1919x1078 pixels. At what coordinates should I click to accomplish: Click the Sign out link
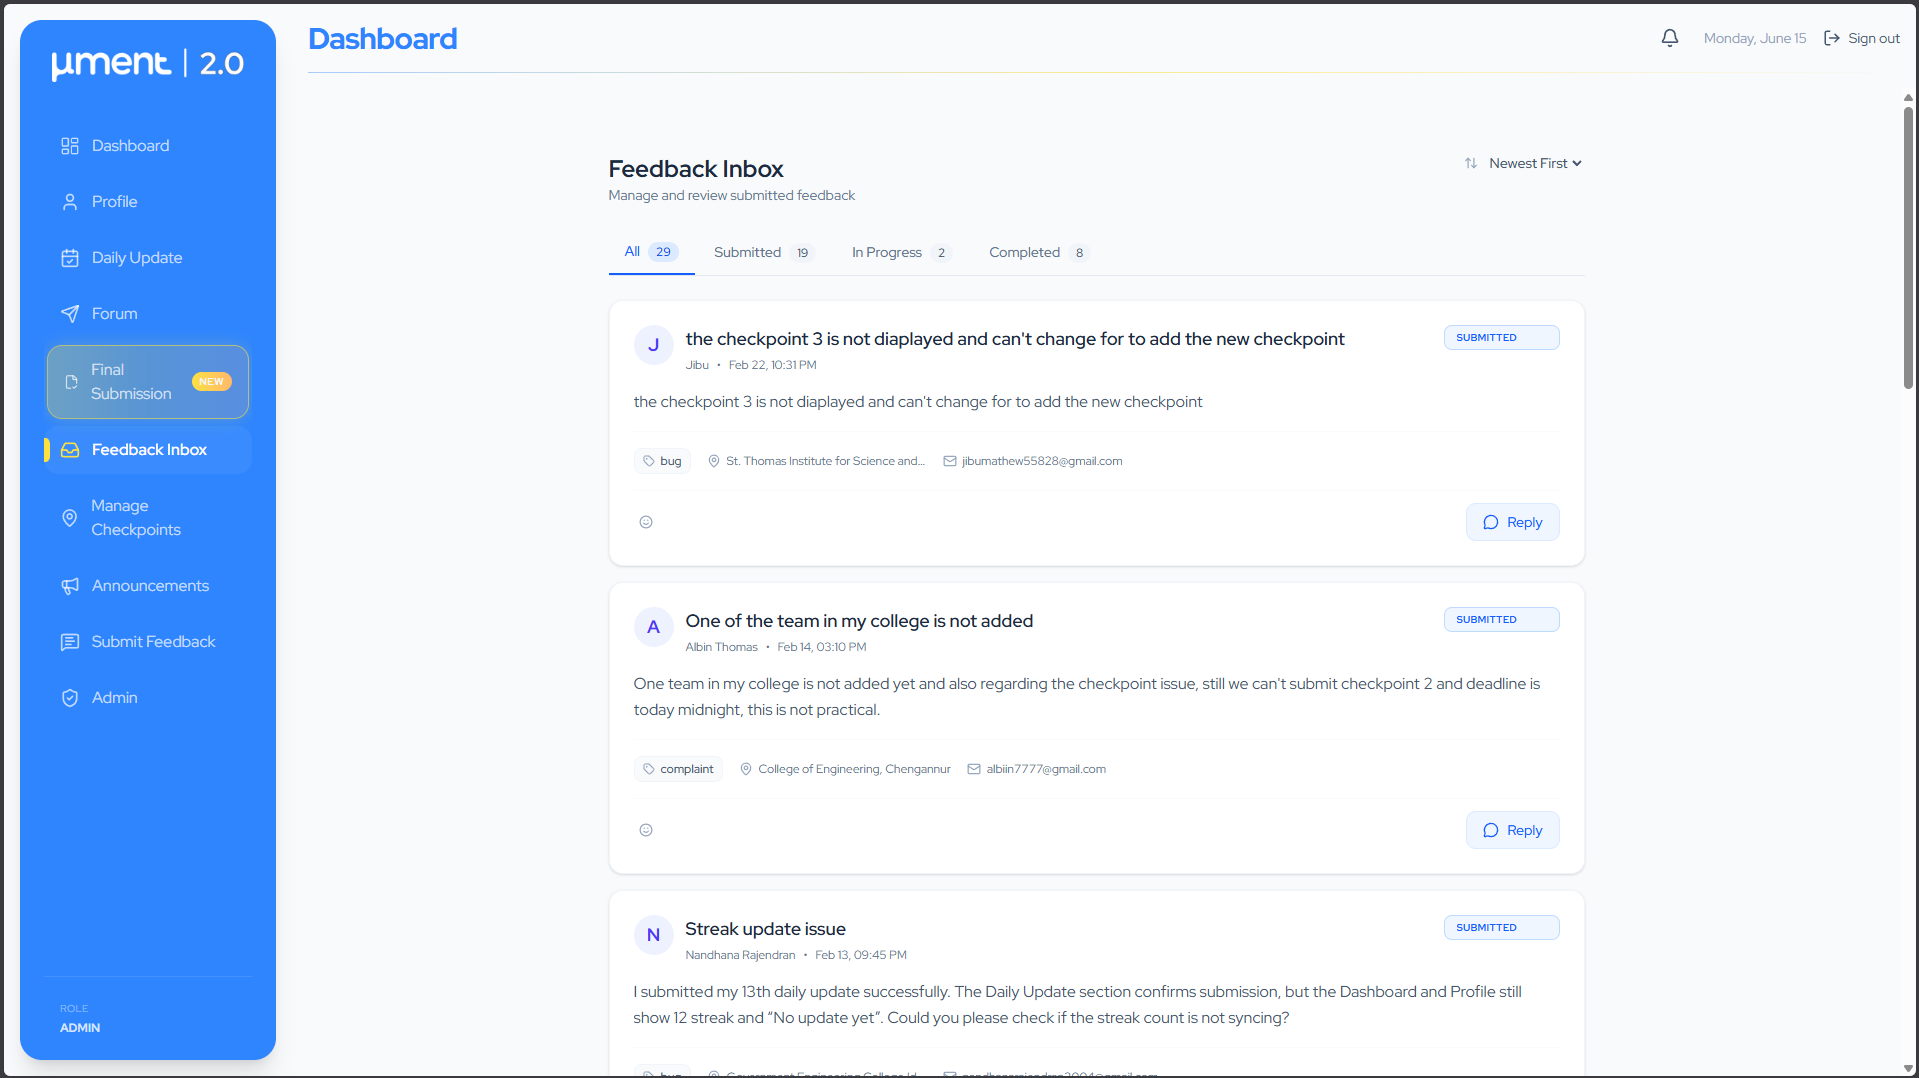pyautogui.click(x=1862, y=38)
